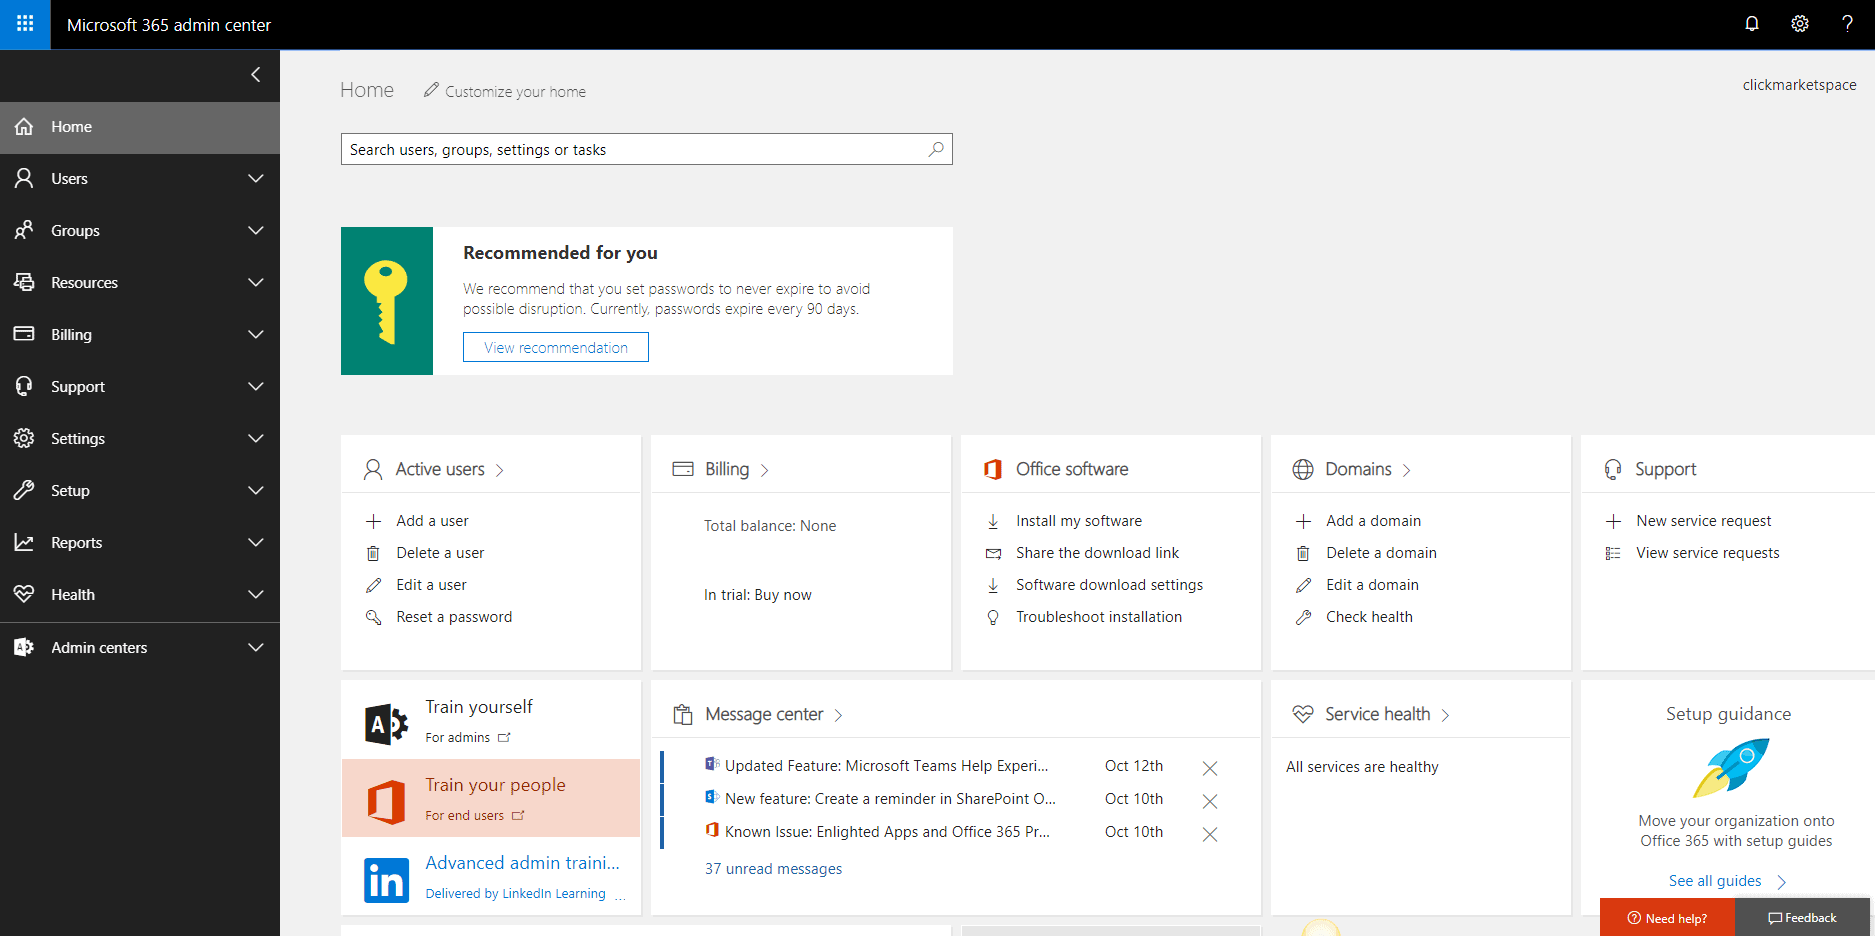The height and width of the screenshot is (936, 1875).
Task: Open the settings gear in top bar
Action: tap(1800, 24)
